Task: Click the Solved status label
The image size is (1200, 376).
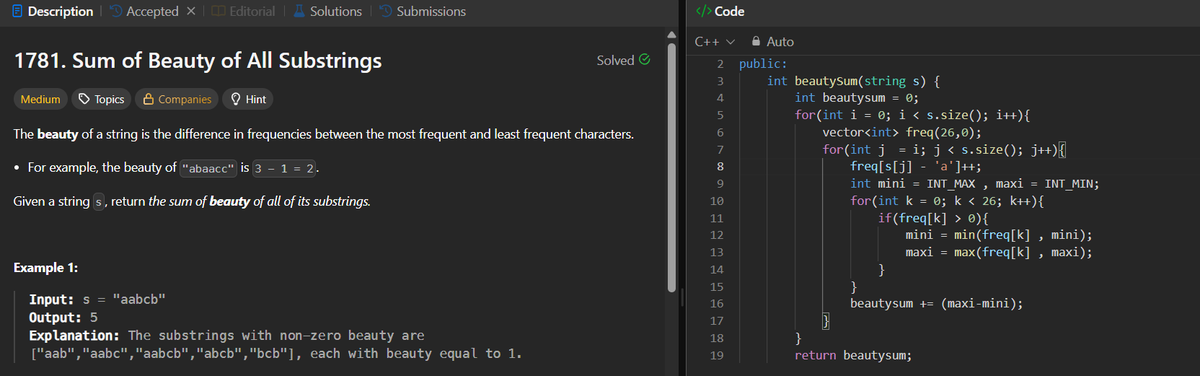Action: click(x=616, y=60)
